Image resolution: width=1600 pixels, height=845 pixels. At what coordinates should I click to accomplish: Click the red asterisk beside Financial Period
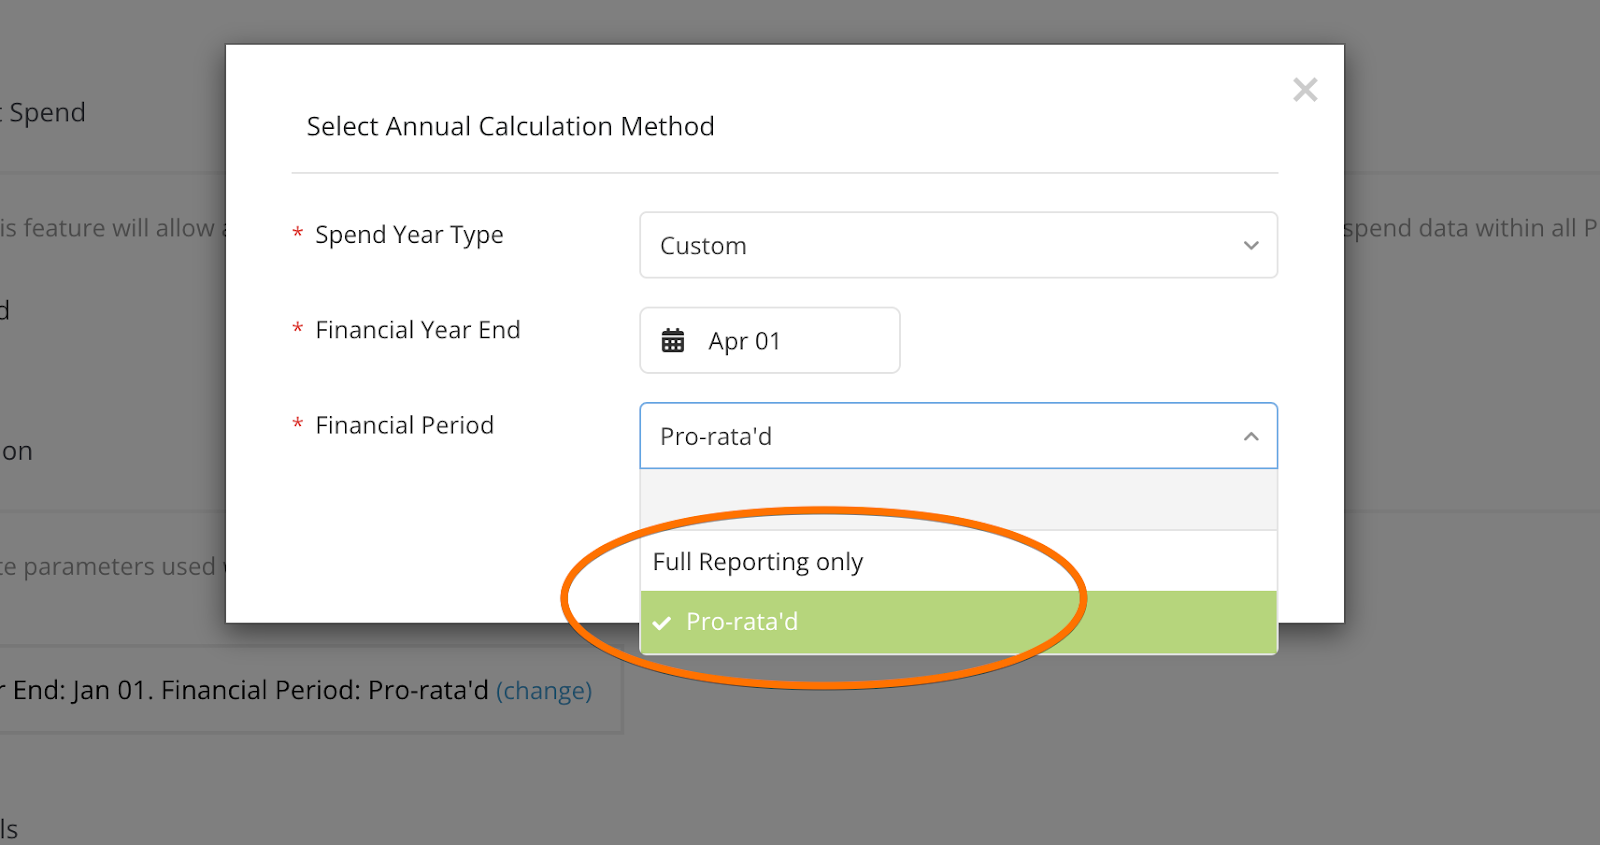[297, 424]
